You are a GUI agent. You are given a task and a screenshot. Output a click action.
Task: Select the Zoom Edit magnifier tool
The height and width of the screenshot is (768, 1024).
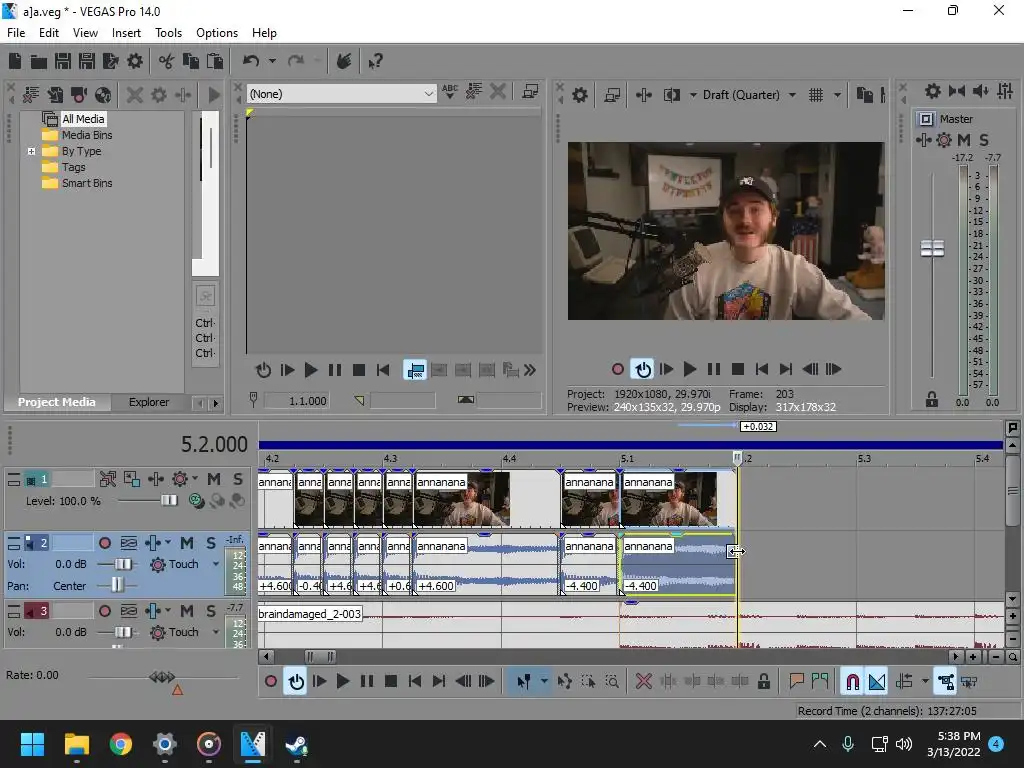coord(612,682)
